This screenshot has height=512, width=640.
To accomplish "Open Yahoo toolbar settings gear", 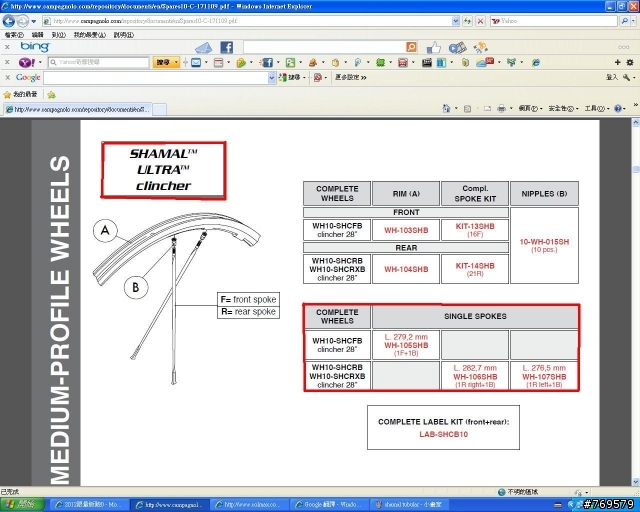I will click(630, 62).
